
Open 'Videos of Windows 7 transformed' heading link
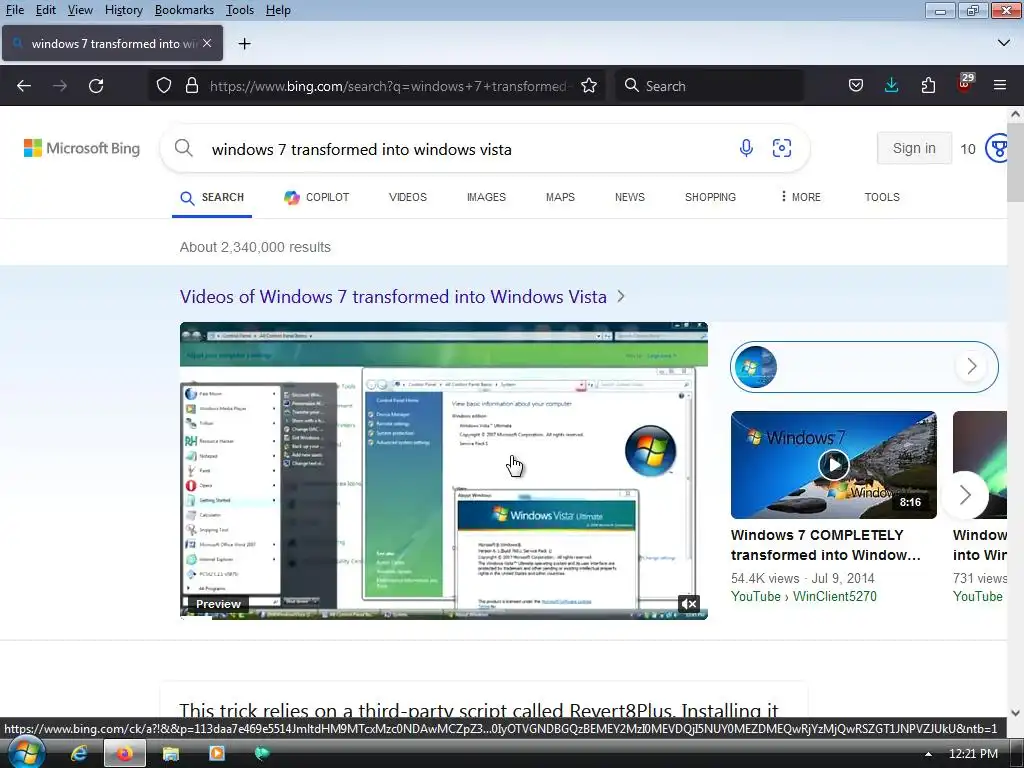pos(393,296)
